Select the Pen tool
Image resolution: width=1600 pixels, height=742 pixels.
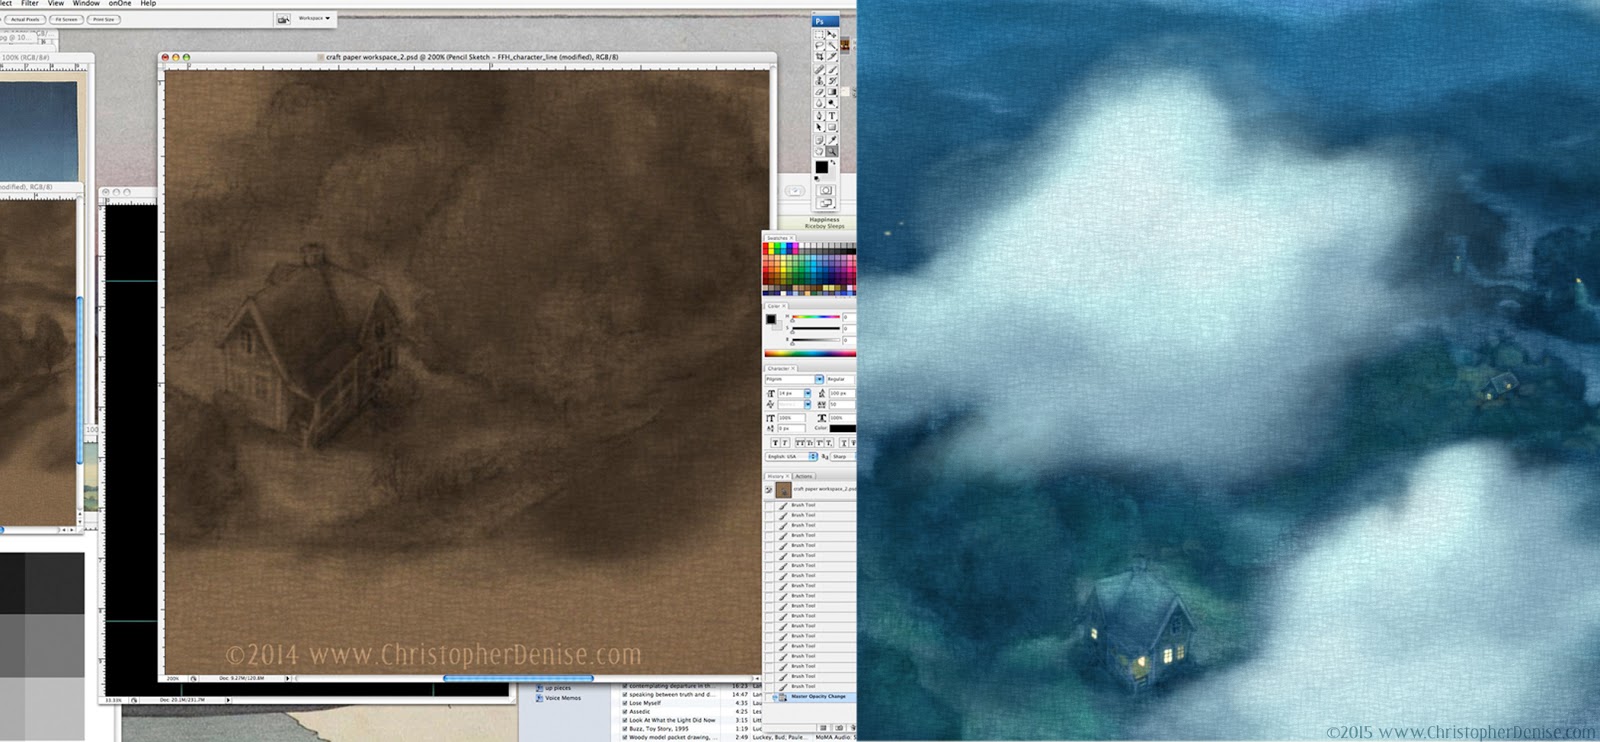[x=820, y=115]
